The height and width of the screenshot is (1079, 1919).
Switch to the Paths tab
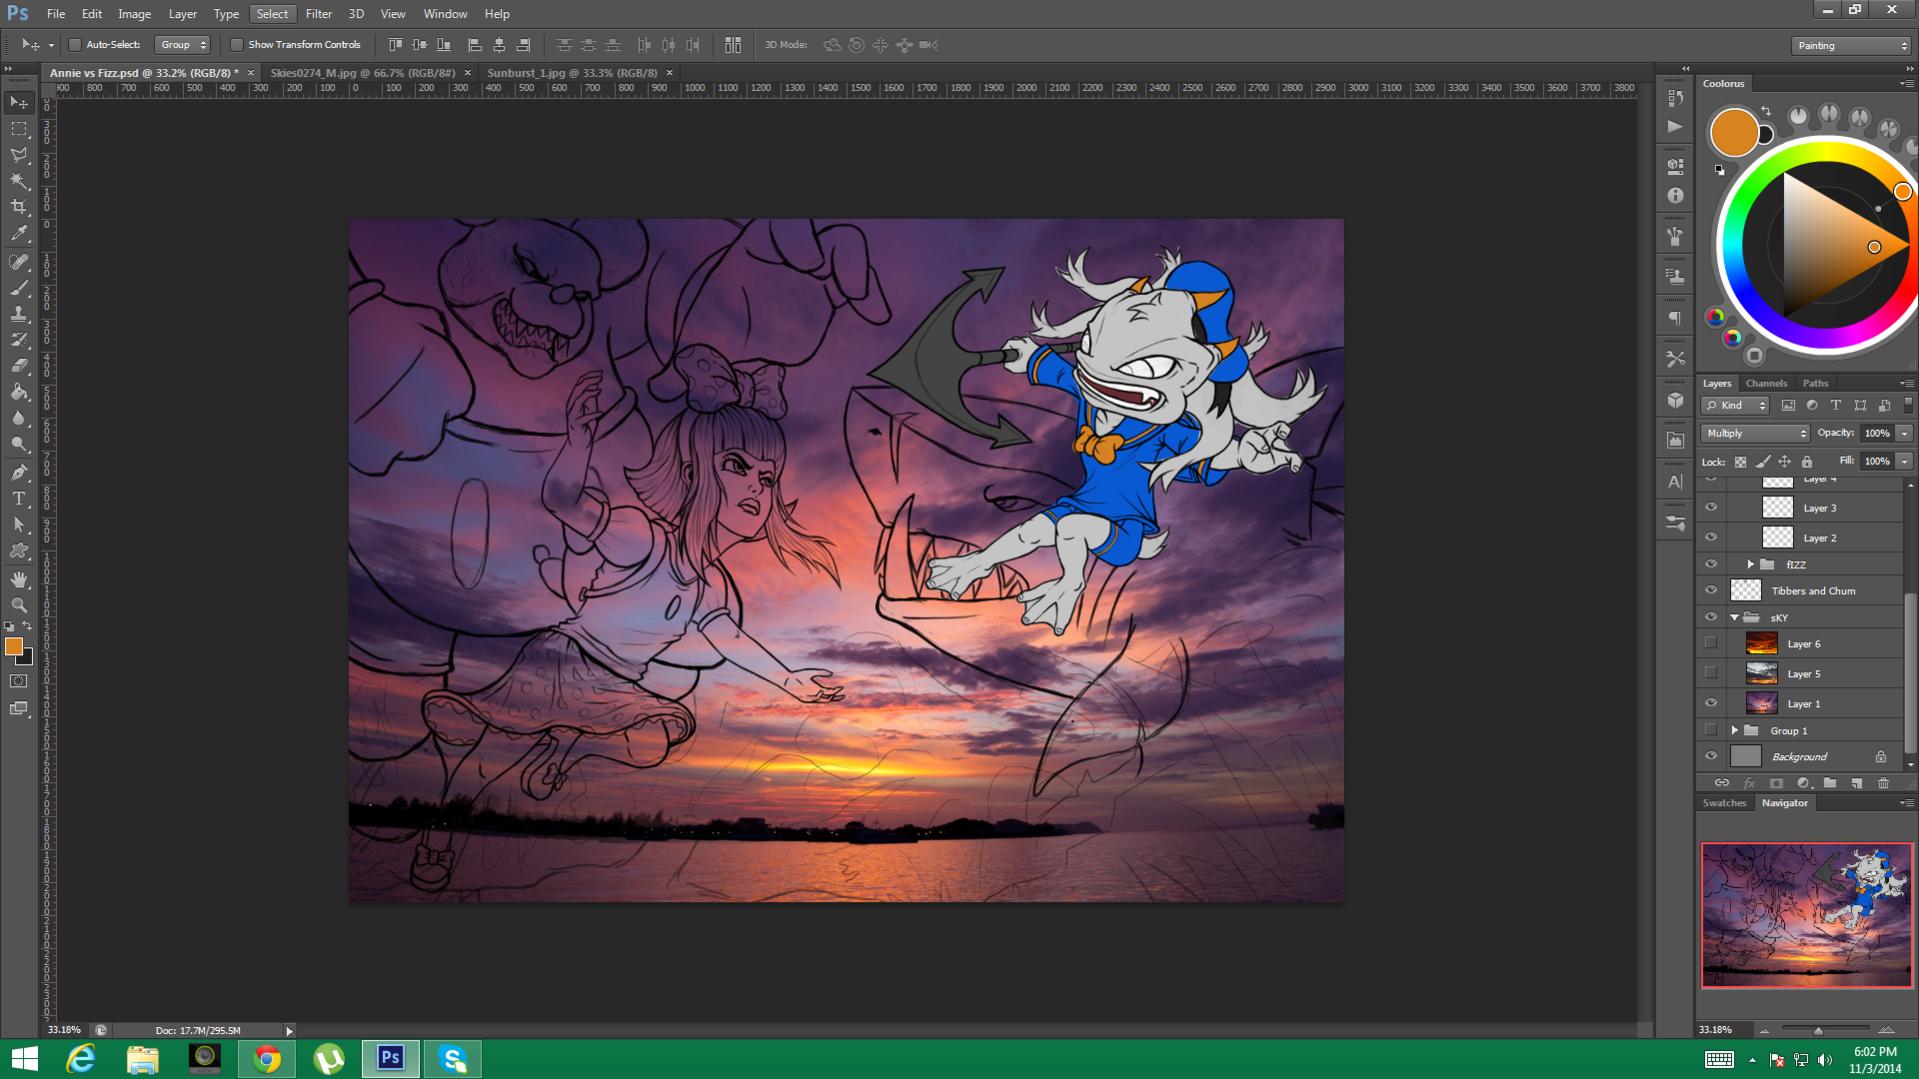[1815, 383]
